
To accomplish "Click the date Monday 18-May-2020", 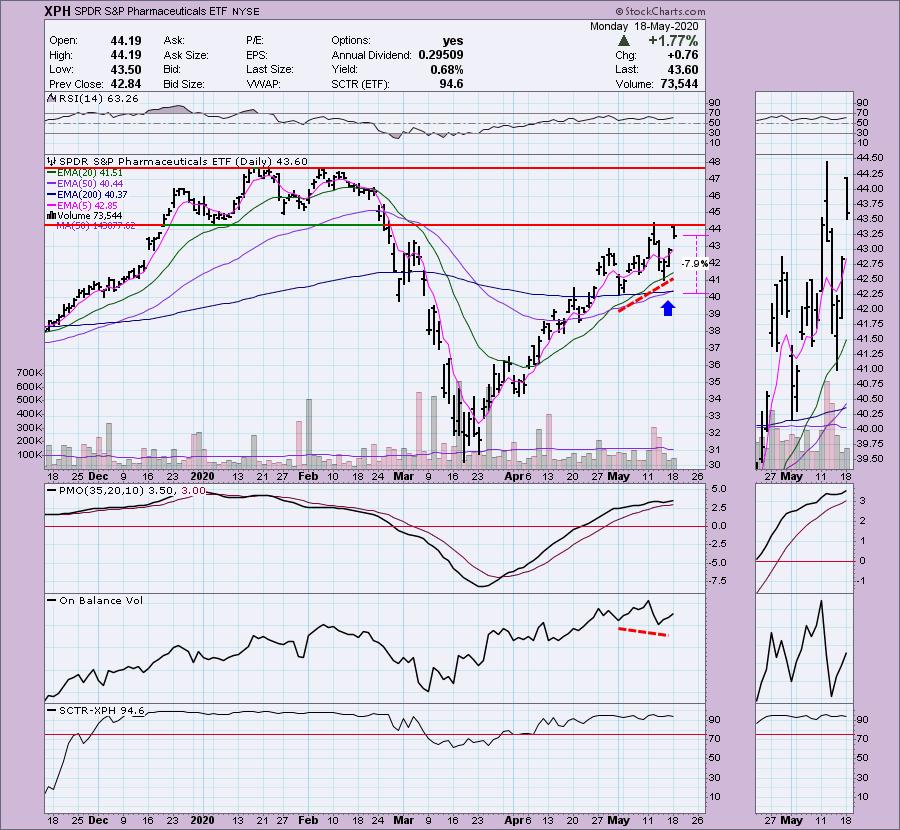I will 644,26.
